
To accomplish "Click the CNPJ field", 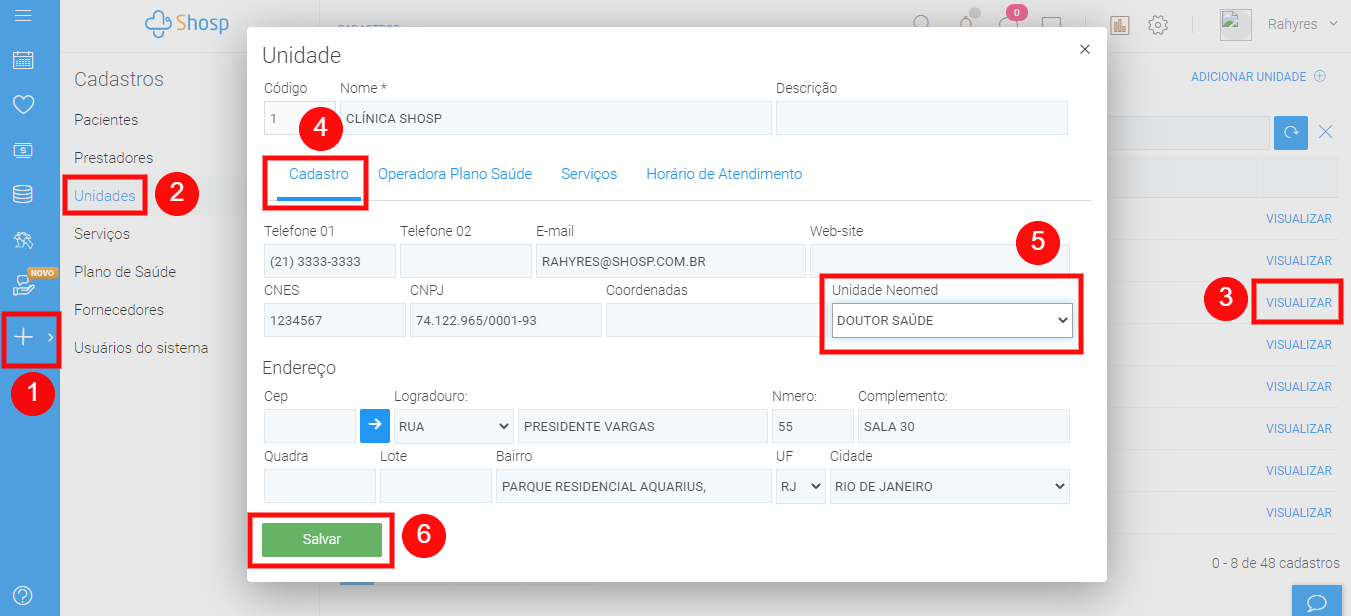I will [506, 320].
